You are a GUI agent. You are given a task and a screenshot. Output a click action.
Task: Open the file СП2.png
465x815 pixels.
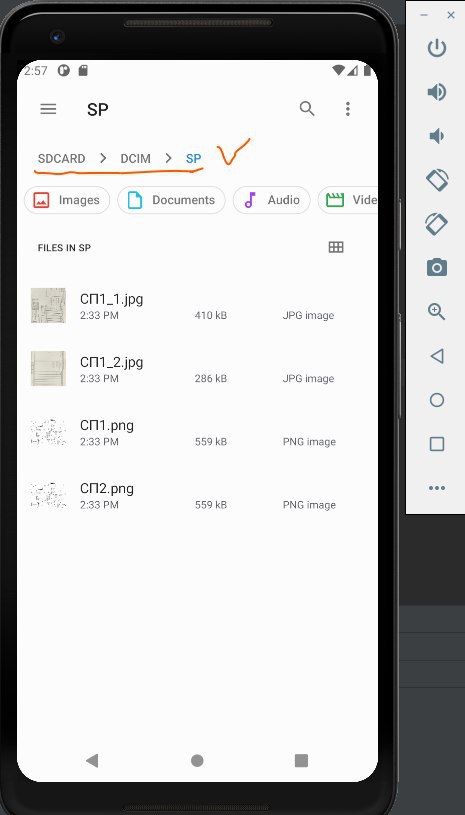[197, 495]
